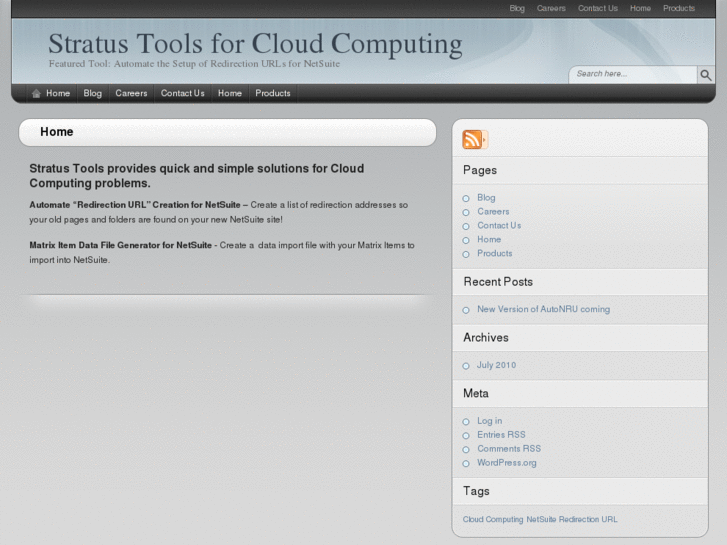727x545 pixels.
Task: Select Products in the dark navigation bar
Action: pos(273,93)
